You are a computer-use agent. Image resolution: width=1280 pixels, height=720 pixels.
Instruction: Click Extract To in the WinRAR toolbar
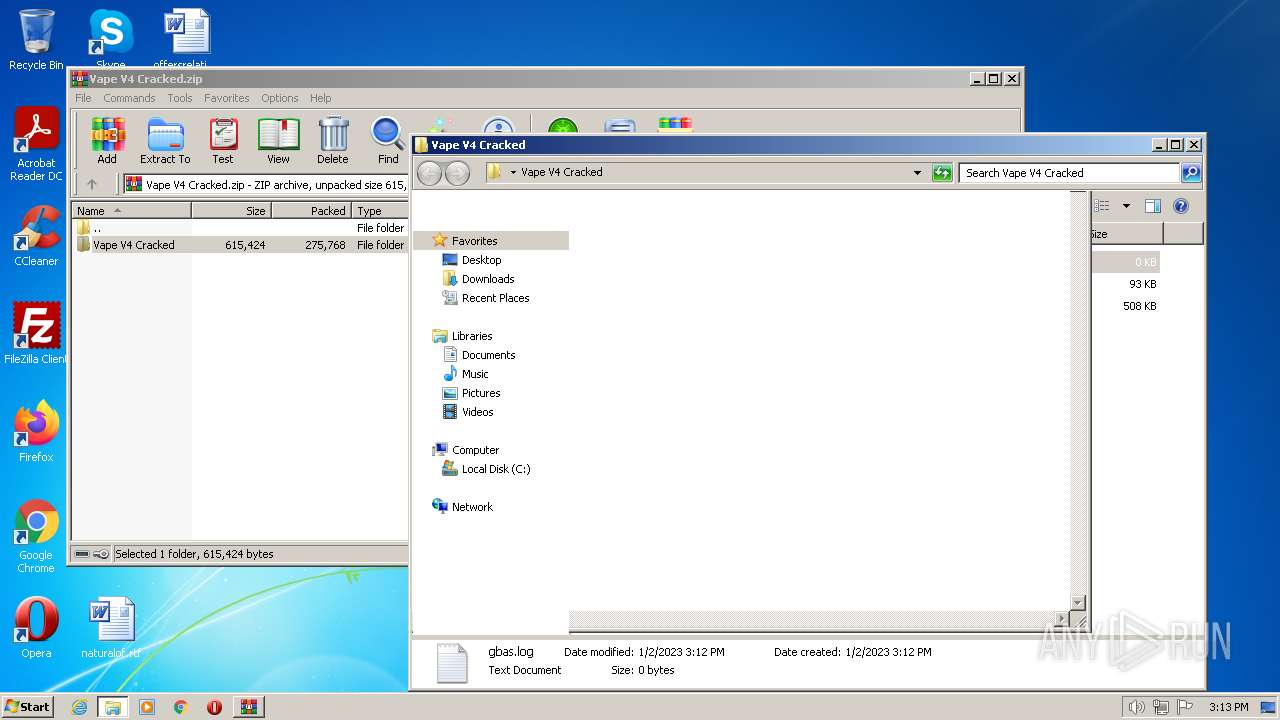coord(165,140)
